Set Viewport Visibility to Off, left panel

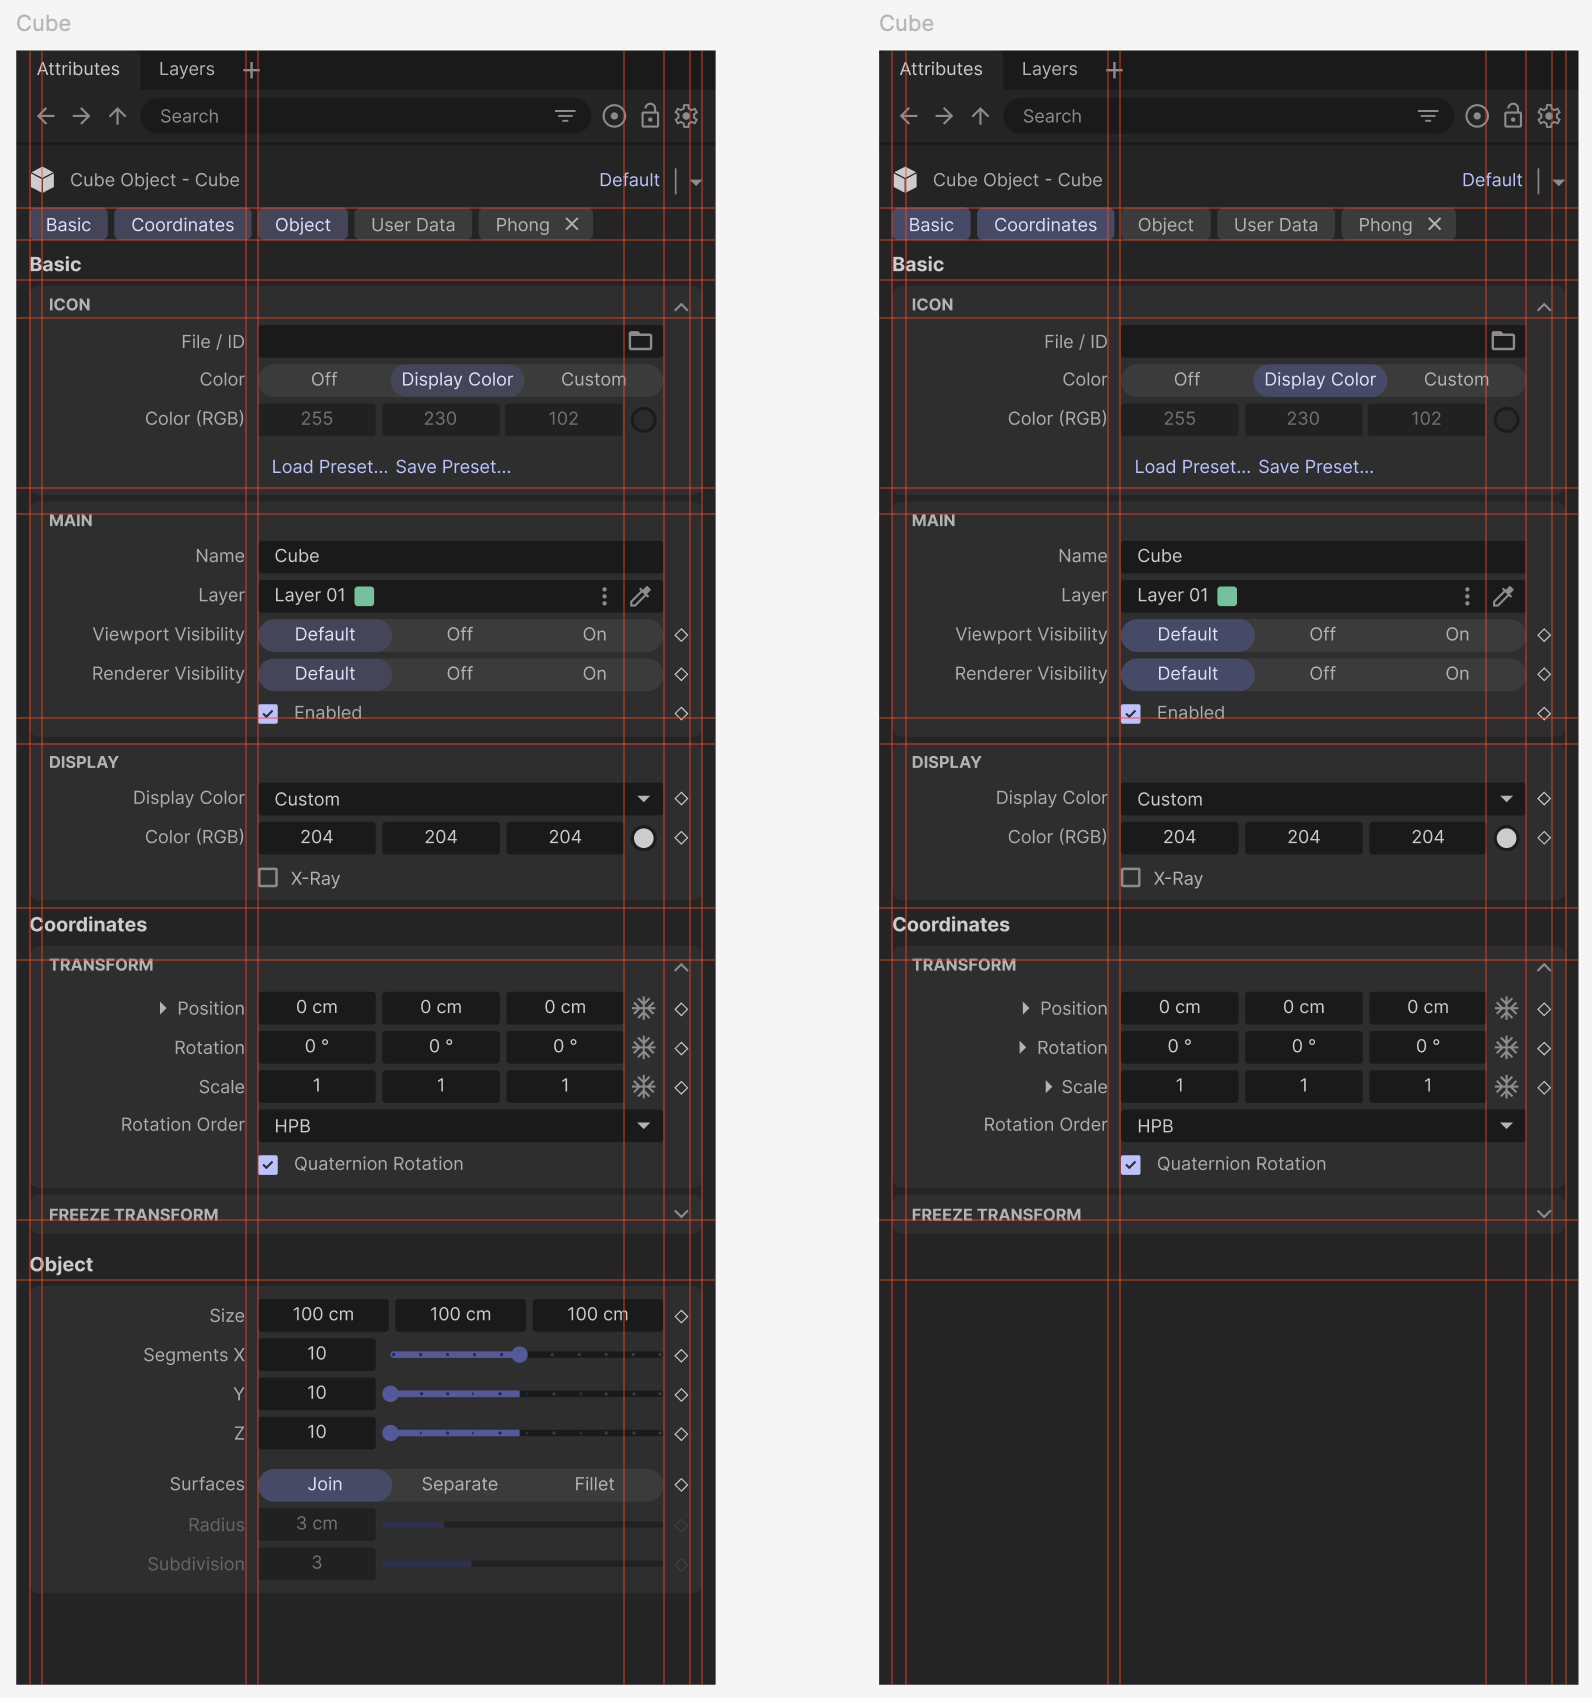[460, 635]
